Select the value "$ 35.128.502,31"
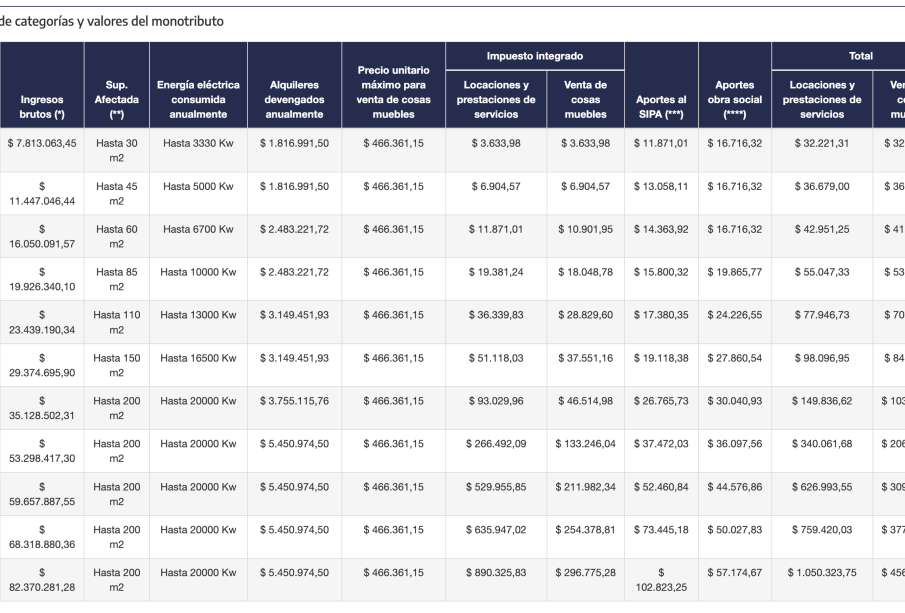 [x=42, y=408]
